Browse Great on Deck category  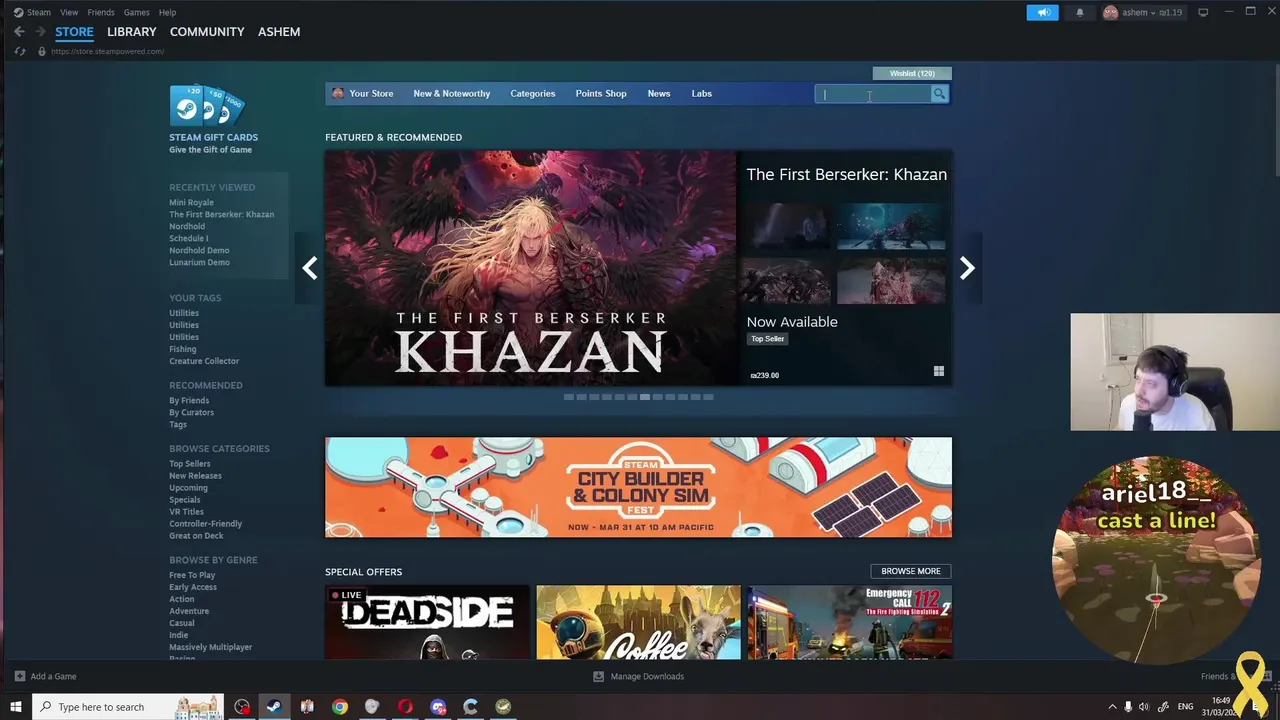(196, 536)
